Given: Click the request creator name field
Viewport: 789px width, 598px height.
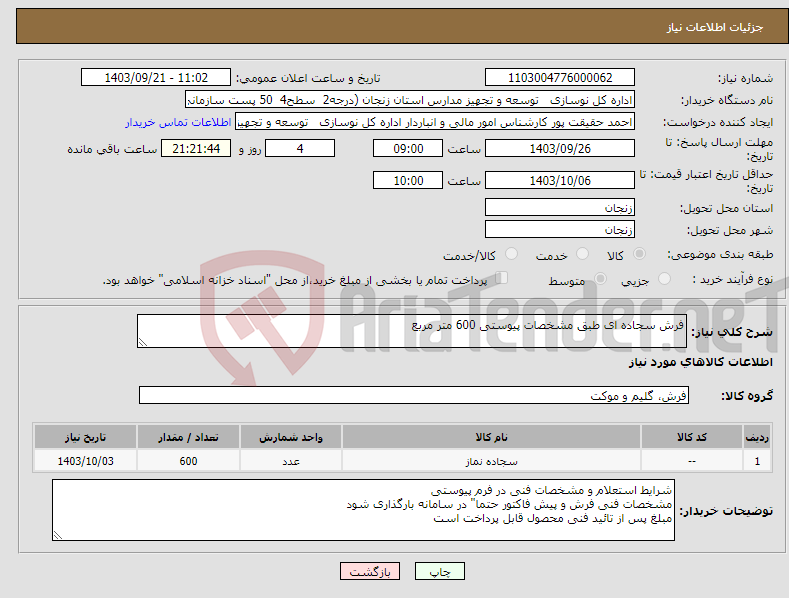Looking at the screenshot, I should pyautogui.click(x=435, y=122).
